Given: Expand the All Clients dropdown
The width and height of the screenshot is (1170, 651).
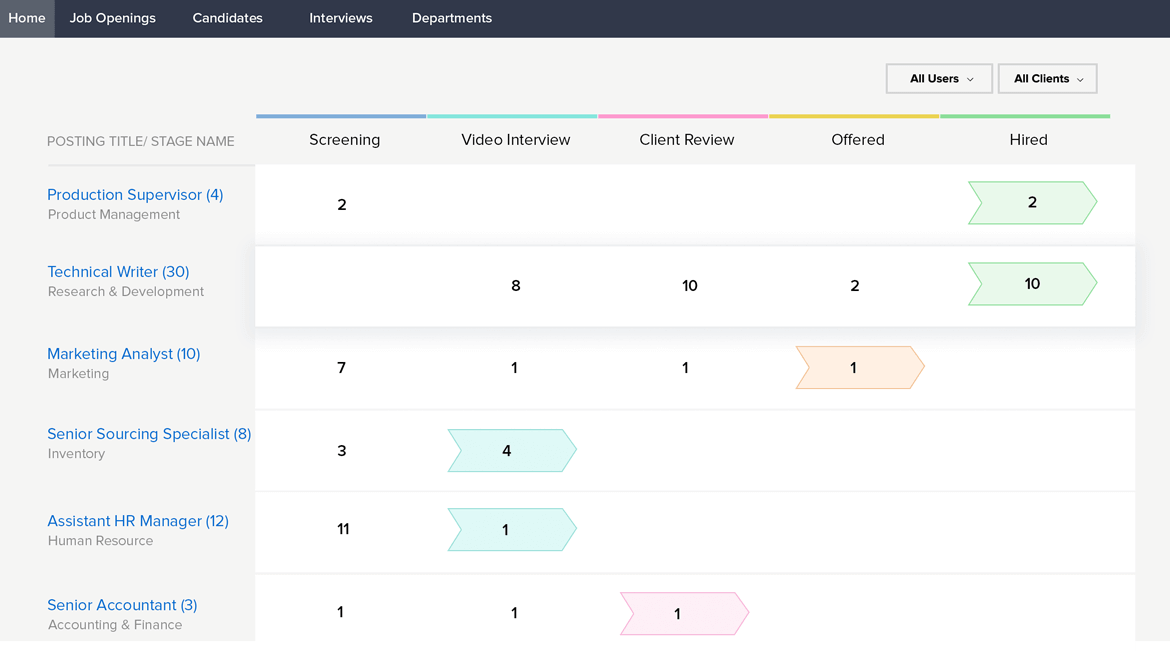Looking at the screenshot, I should pyautogui.click(x=1048, y=78).
